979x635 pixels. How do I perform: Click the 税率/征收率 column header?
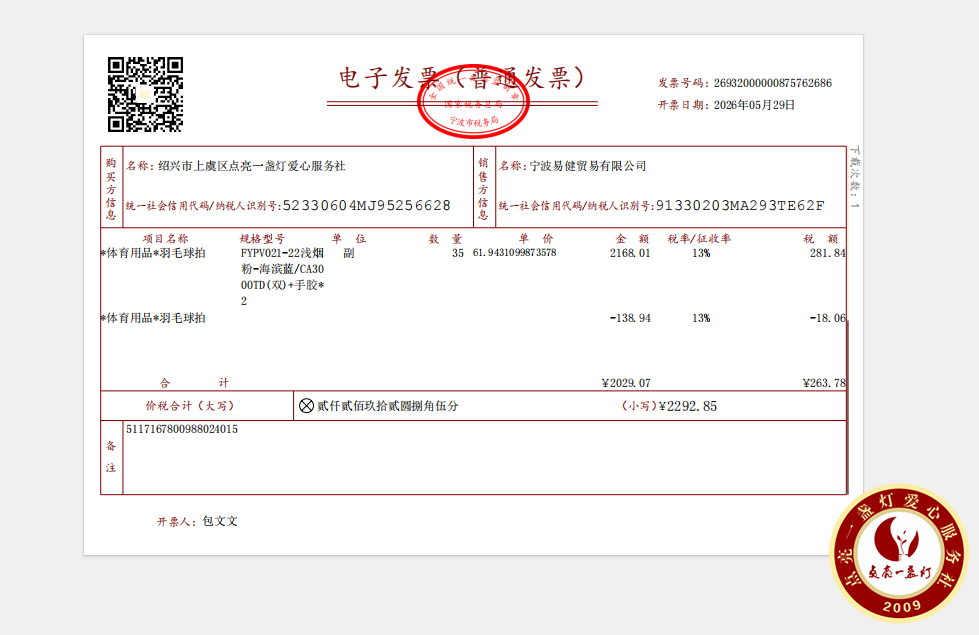[699, 239]
